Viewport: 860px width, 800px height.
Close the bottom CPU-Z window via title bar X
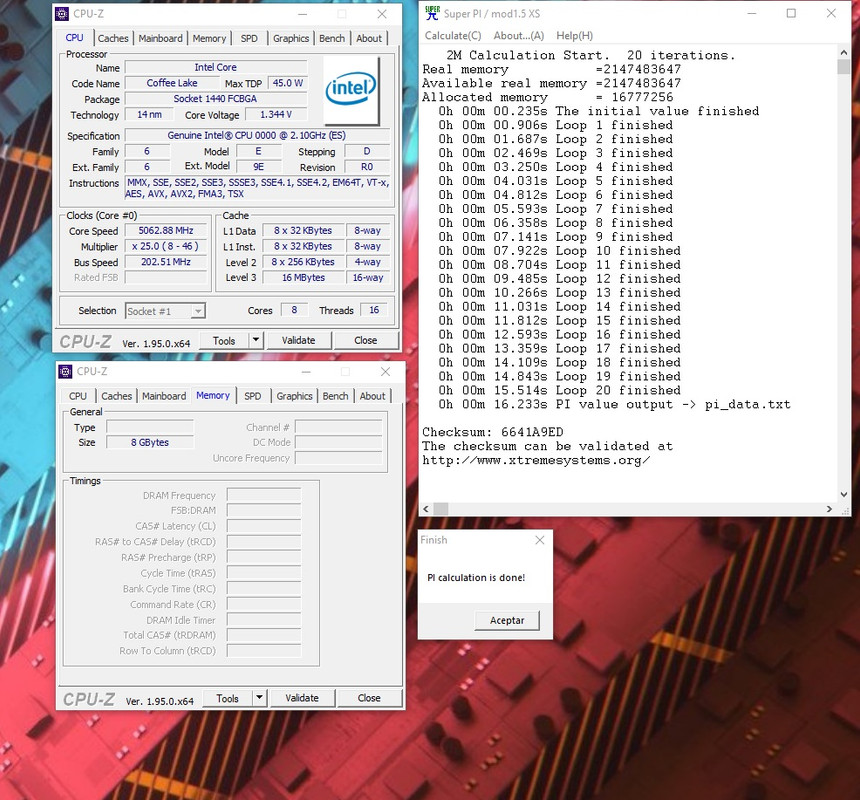coord(386,371)
